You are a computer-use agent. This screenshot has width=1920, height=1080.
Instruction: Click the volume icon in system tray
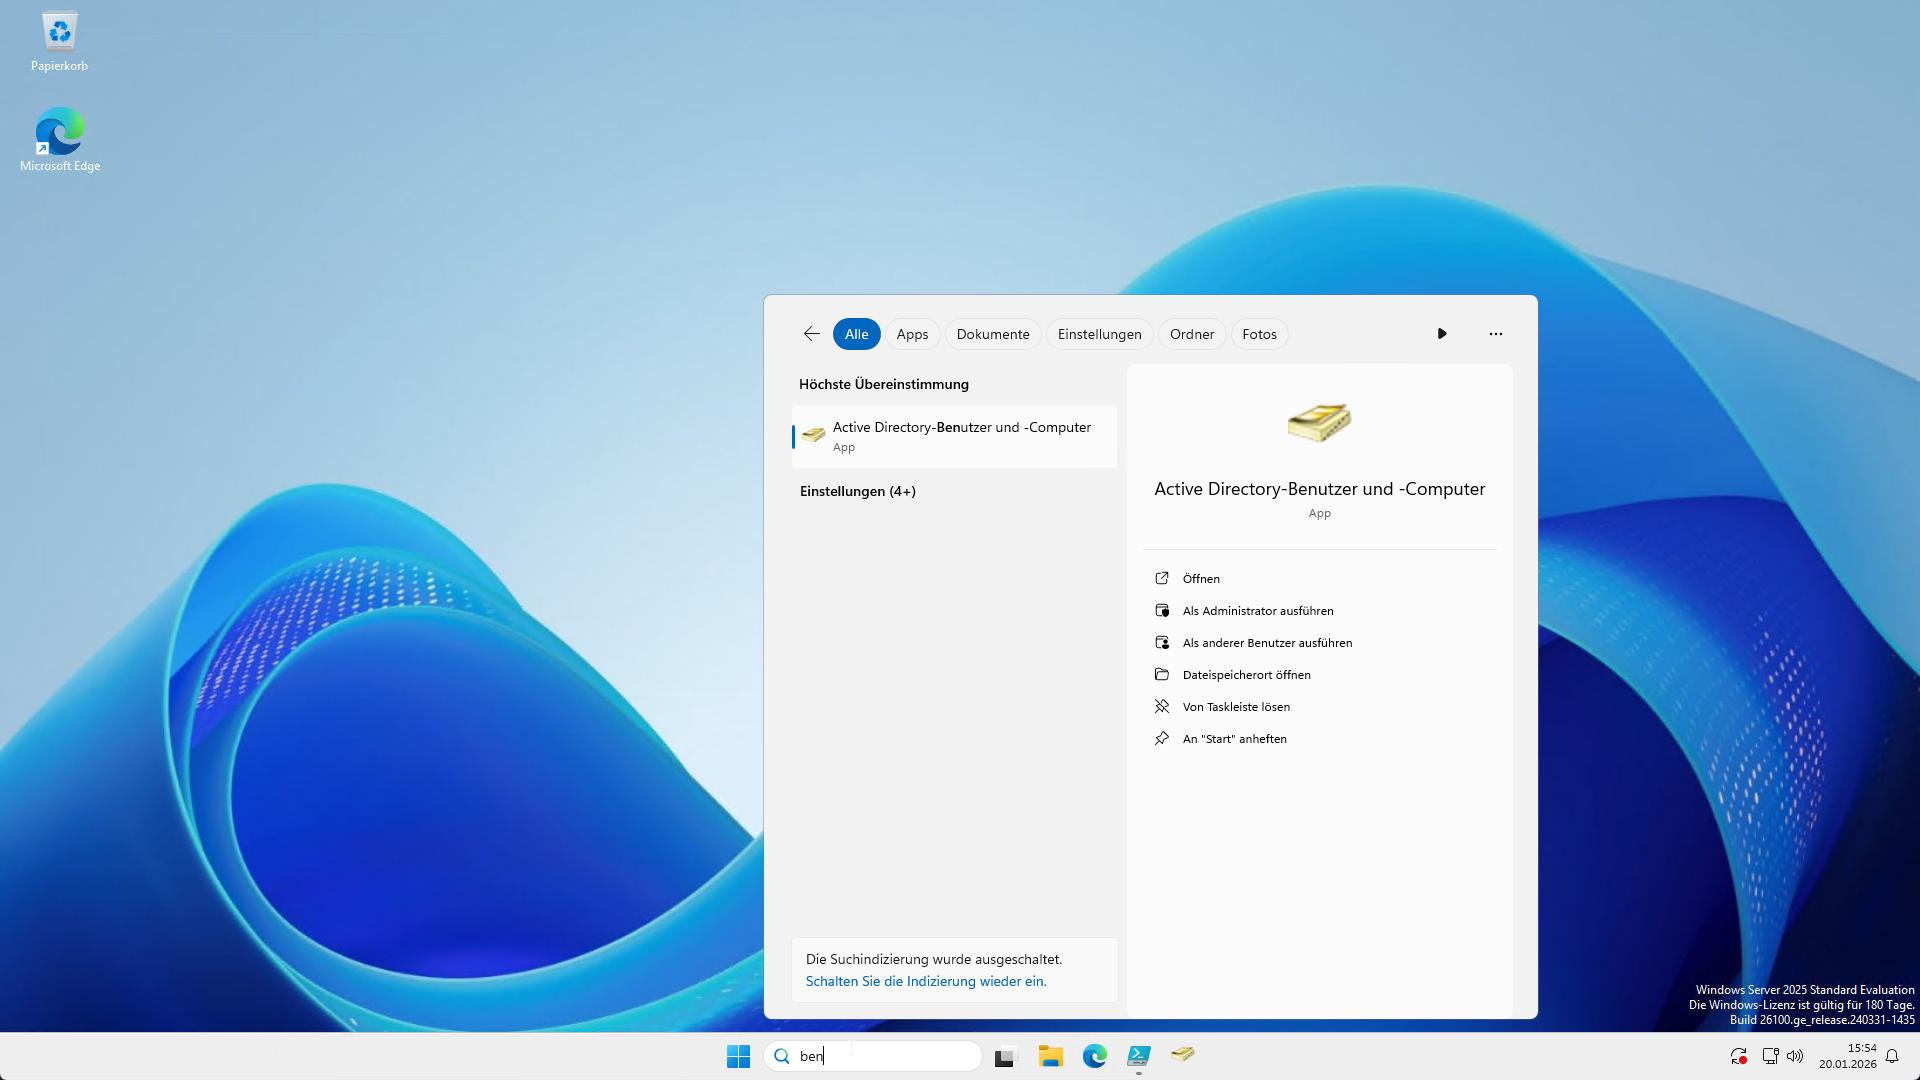click(x=1795, y=1056)
